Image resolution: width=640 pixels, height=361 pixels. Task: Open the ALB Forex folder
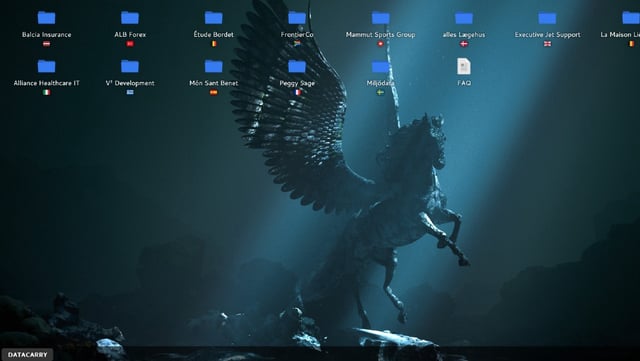click(x=130, y=18)
